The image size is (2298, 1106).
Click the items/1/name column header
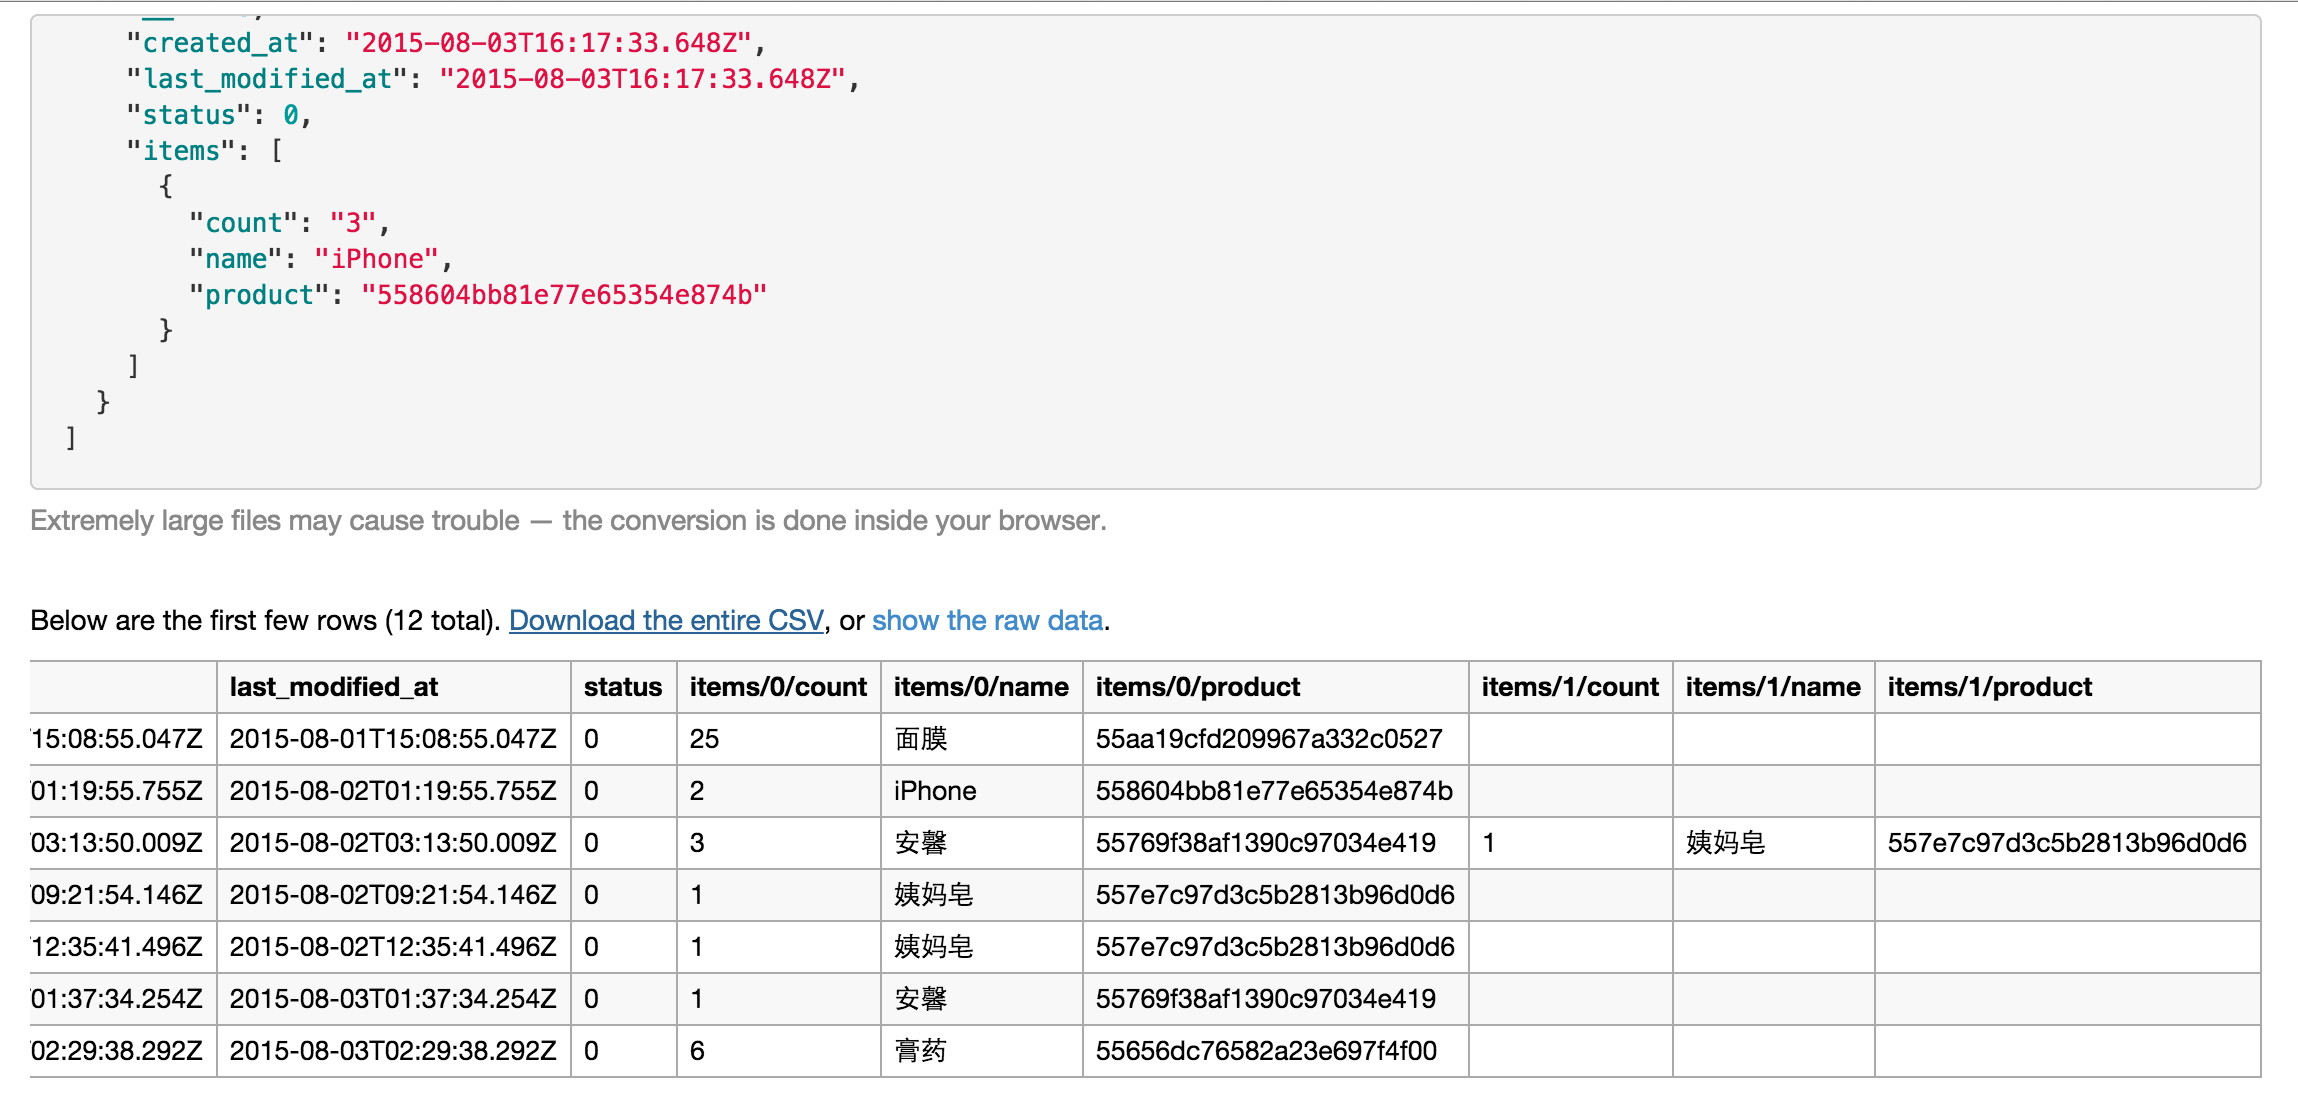[1772, 687]
